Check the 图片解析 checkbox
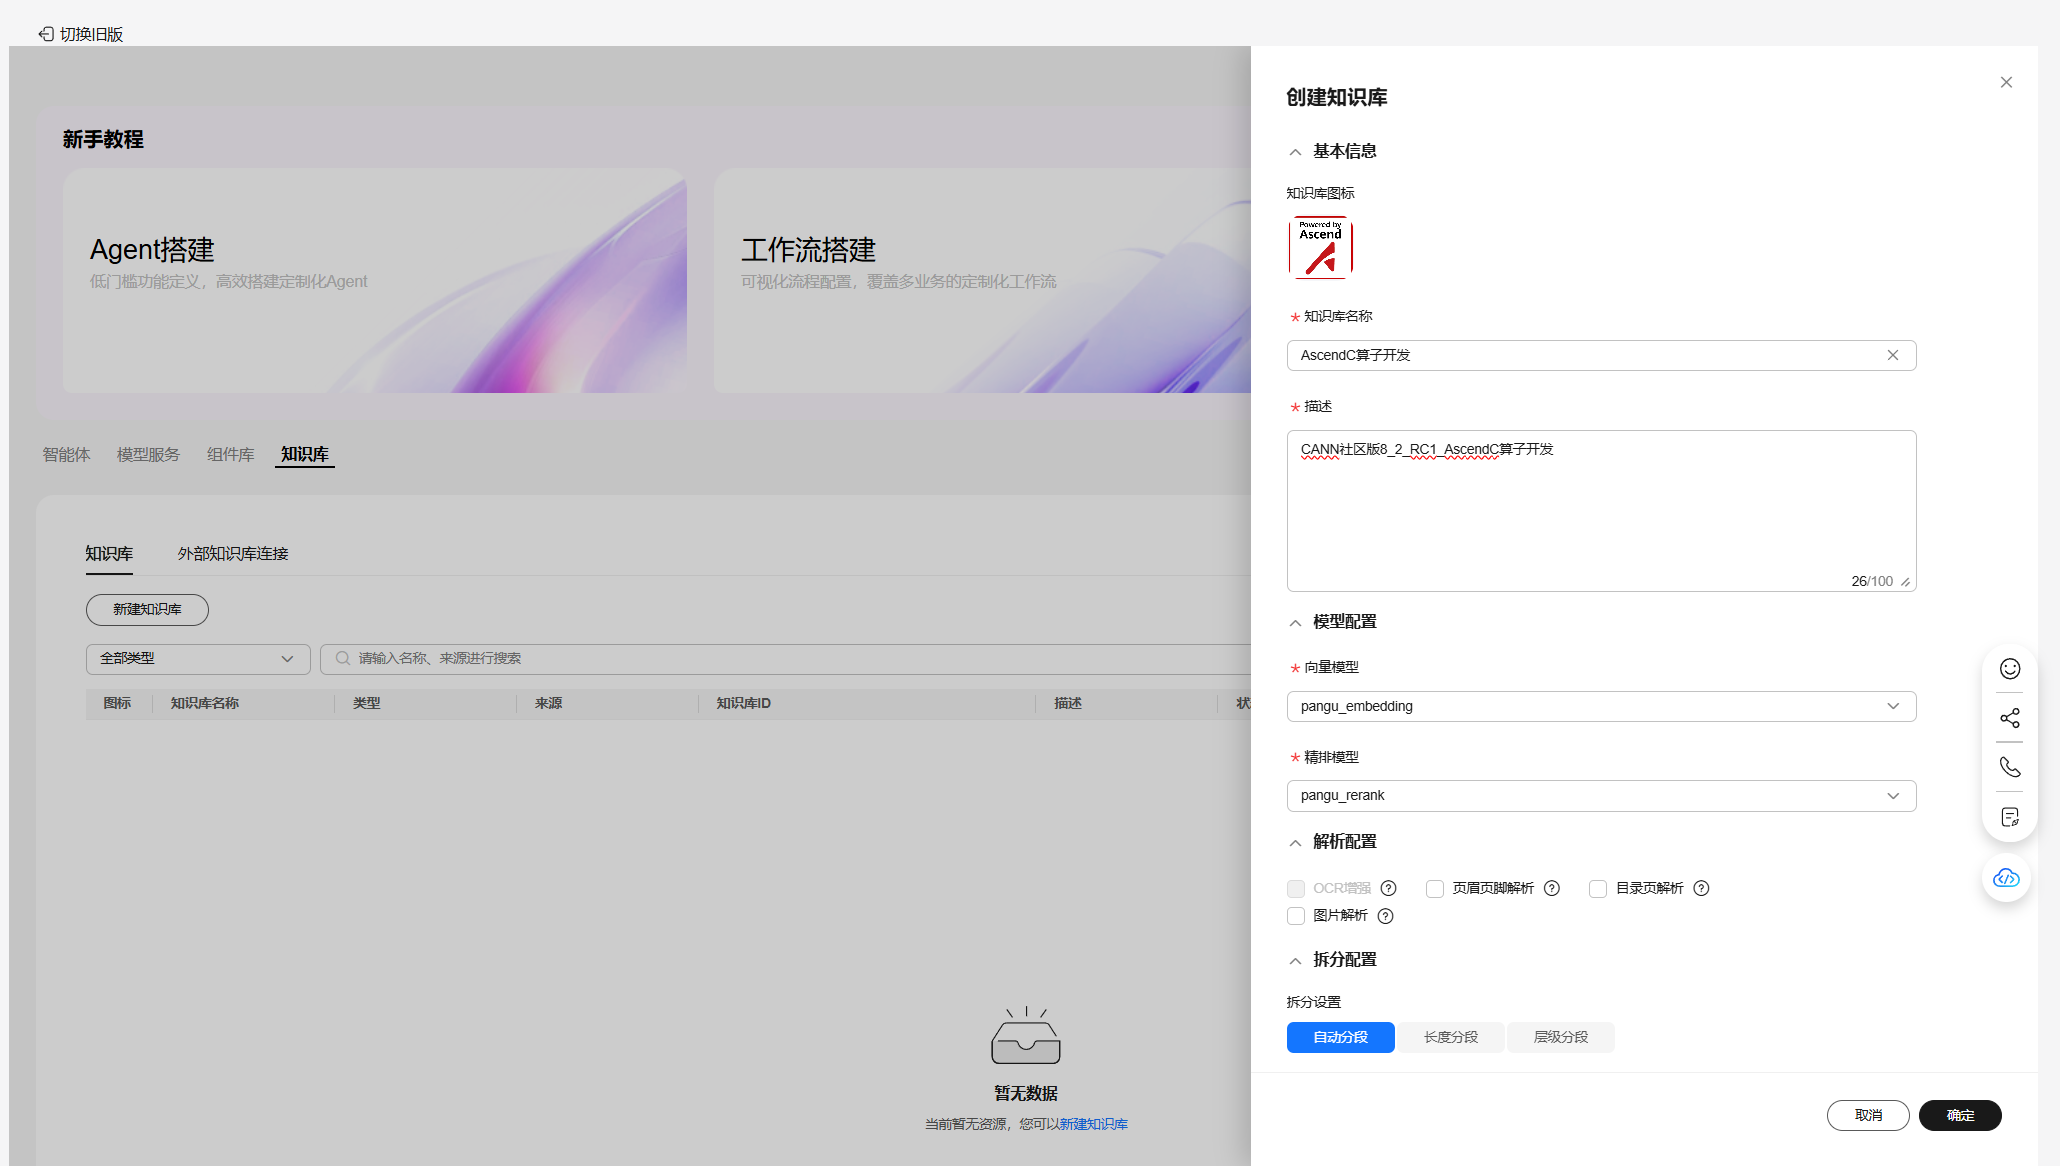The width and height of the screenshot is (2060, 1166). [x=1296, y=916]
